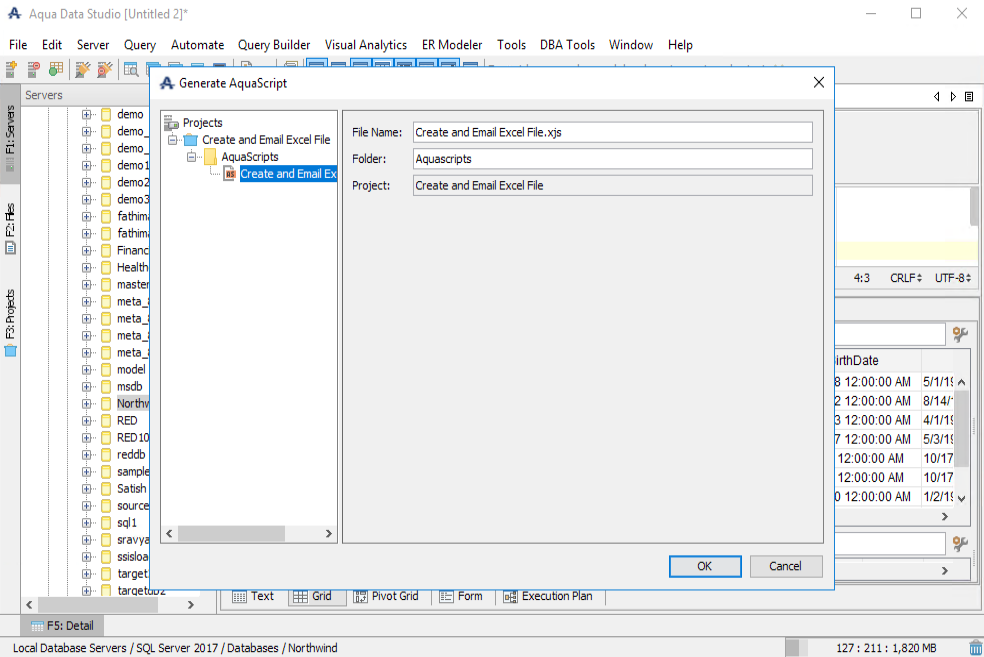
Task: Expand the Northwind database node
Action: 87,403
